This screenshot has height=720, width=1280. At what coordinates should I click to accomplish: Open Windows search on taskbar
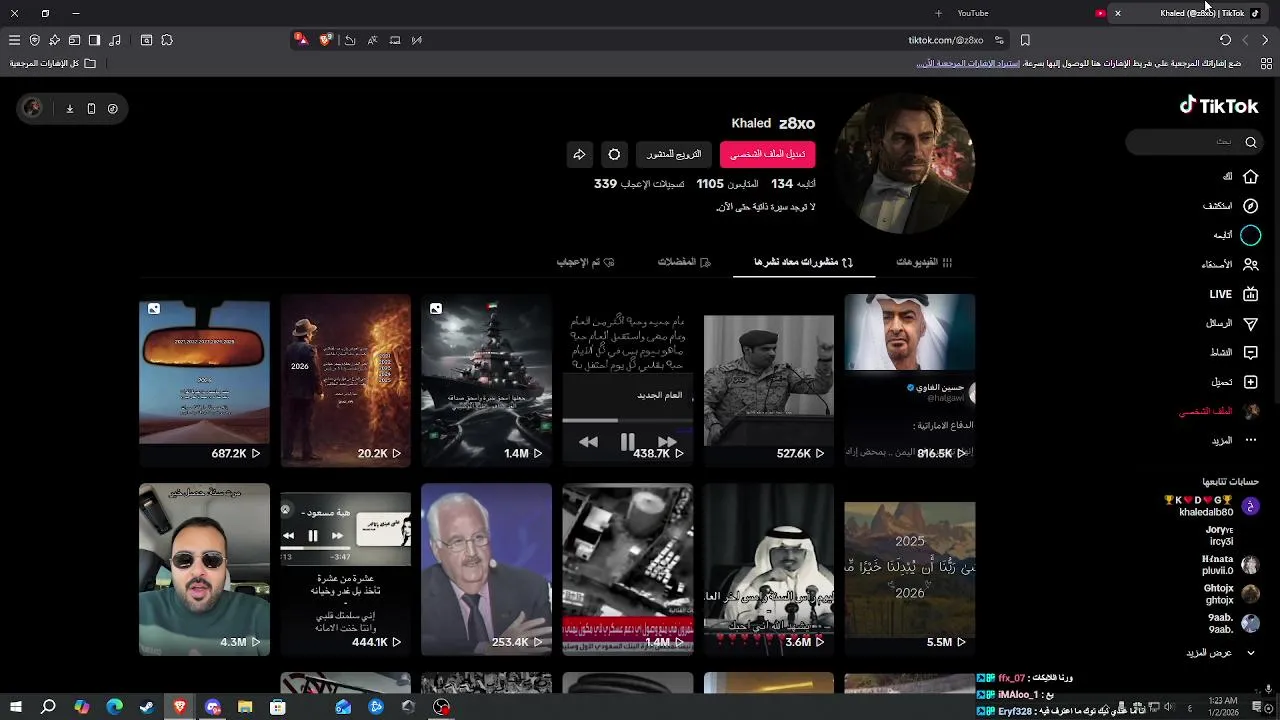tap(48, 707)
